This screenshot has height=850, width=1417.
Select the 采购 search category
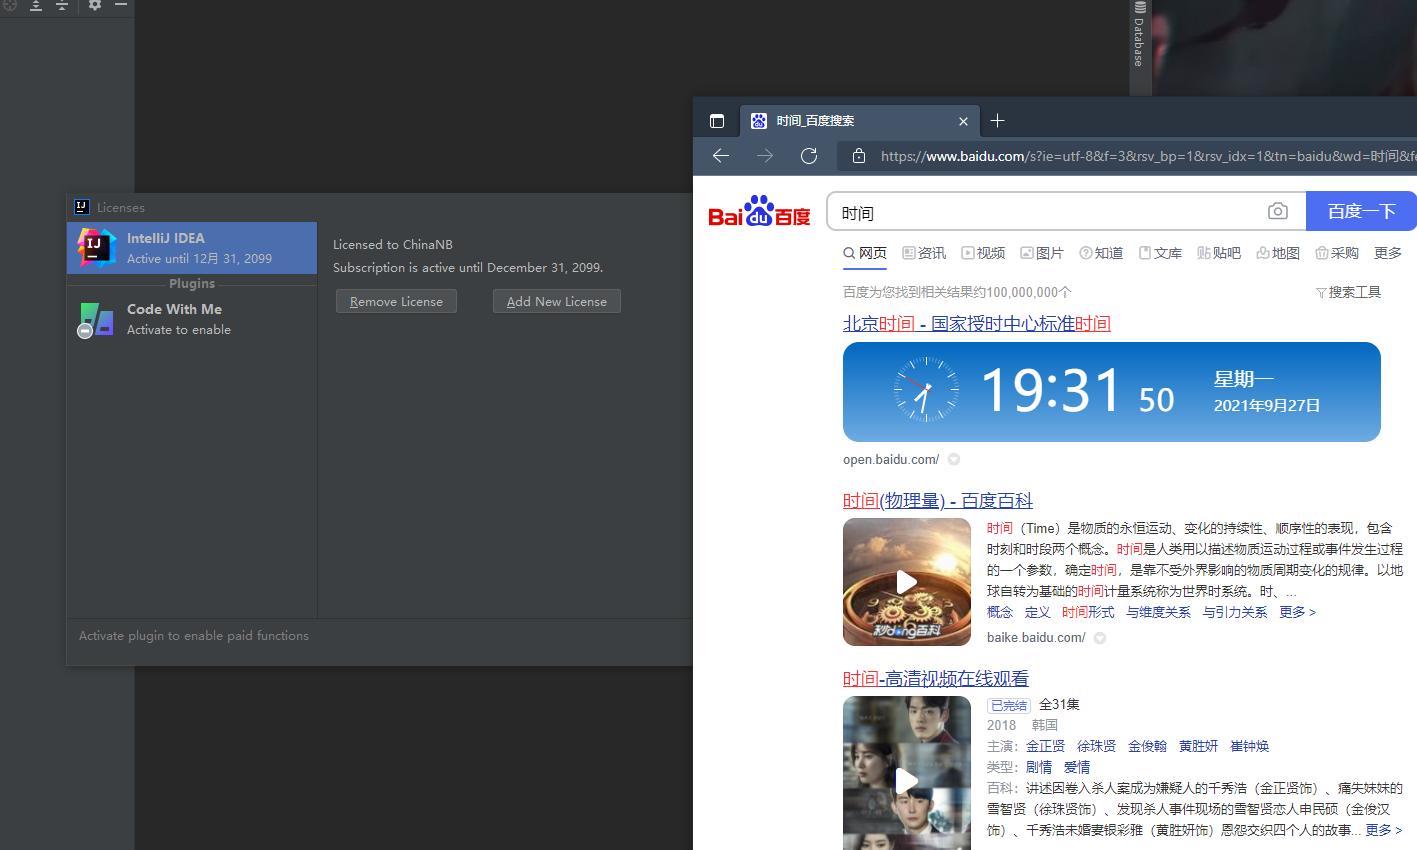tap(1337, 253)
